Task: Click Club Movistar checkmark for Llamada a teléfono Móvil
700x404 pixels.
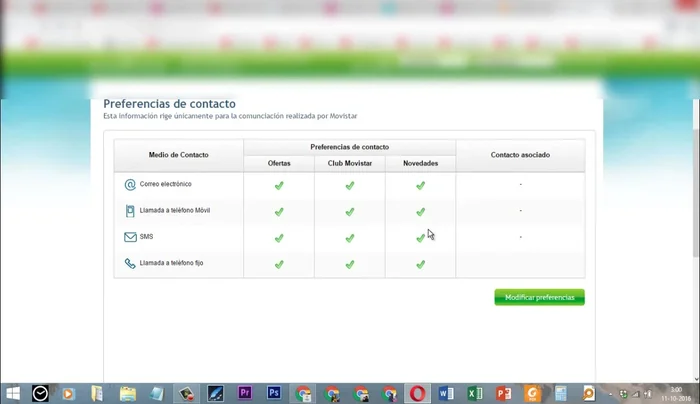Action: 350,212
